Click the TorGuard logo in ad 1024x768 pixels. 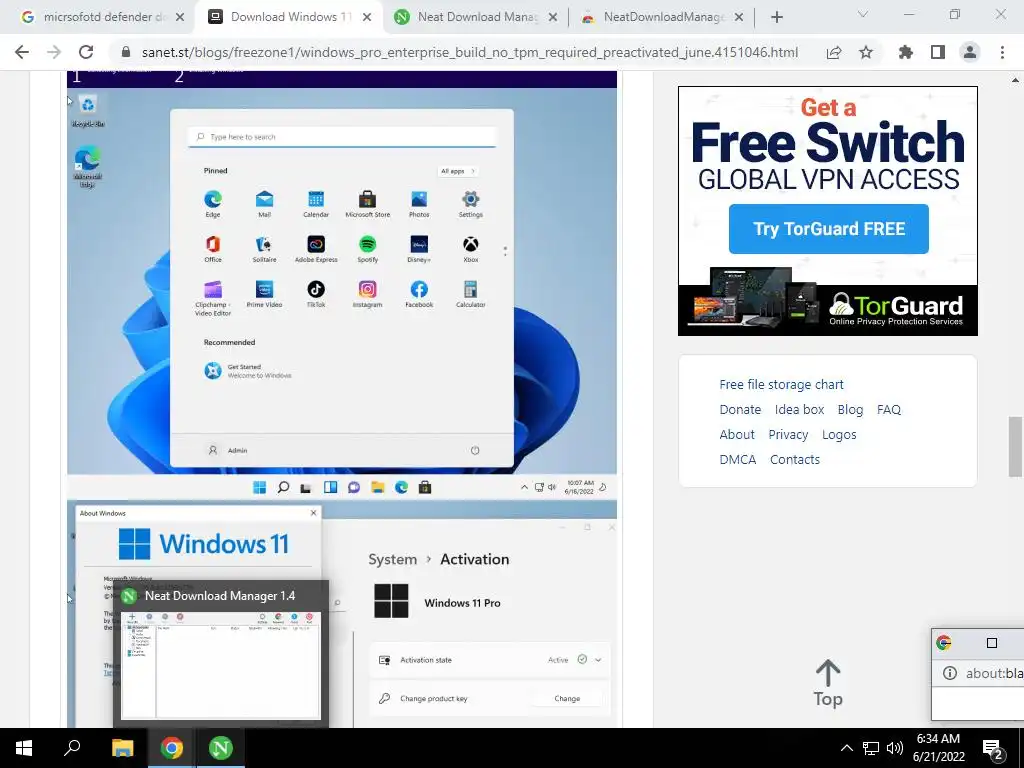[896, 308]
